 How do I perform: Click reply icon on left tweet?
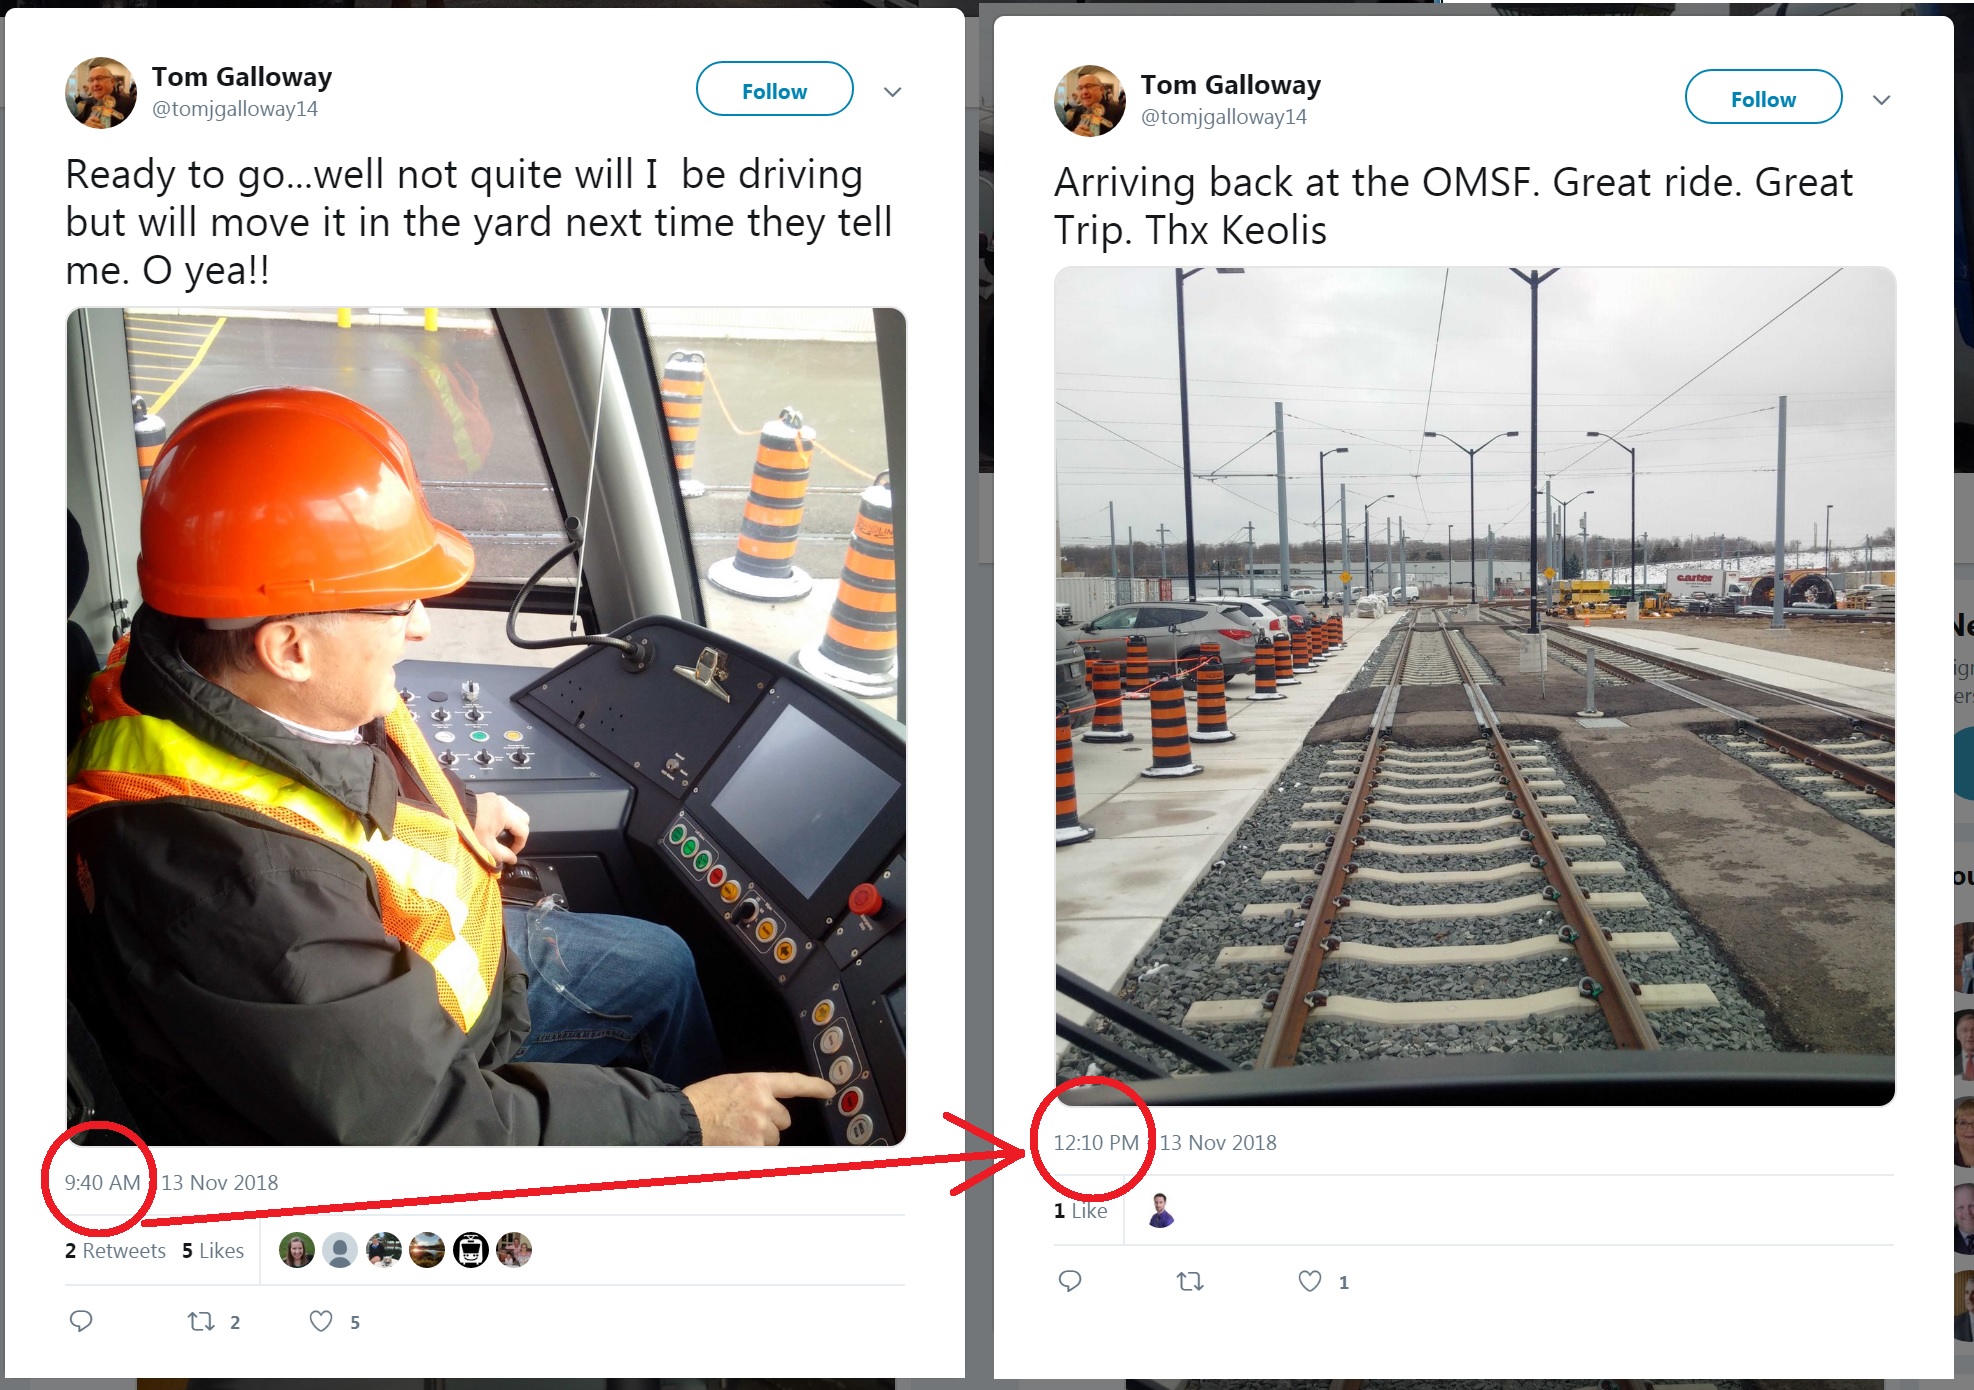81,1321
